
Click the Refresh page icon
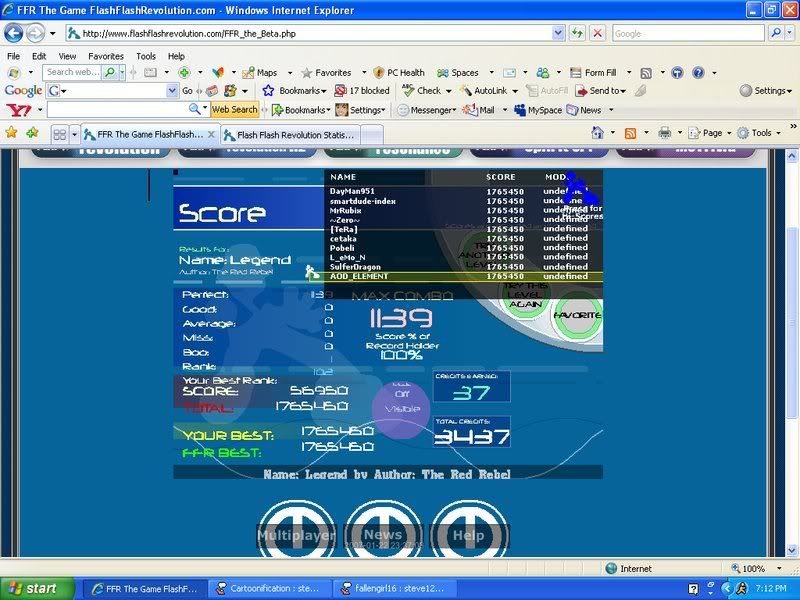[577, 33]
